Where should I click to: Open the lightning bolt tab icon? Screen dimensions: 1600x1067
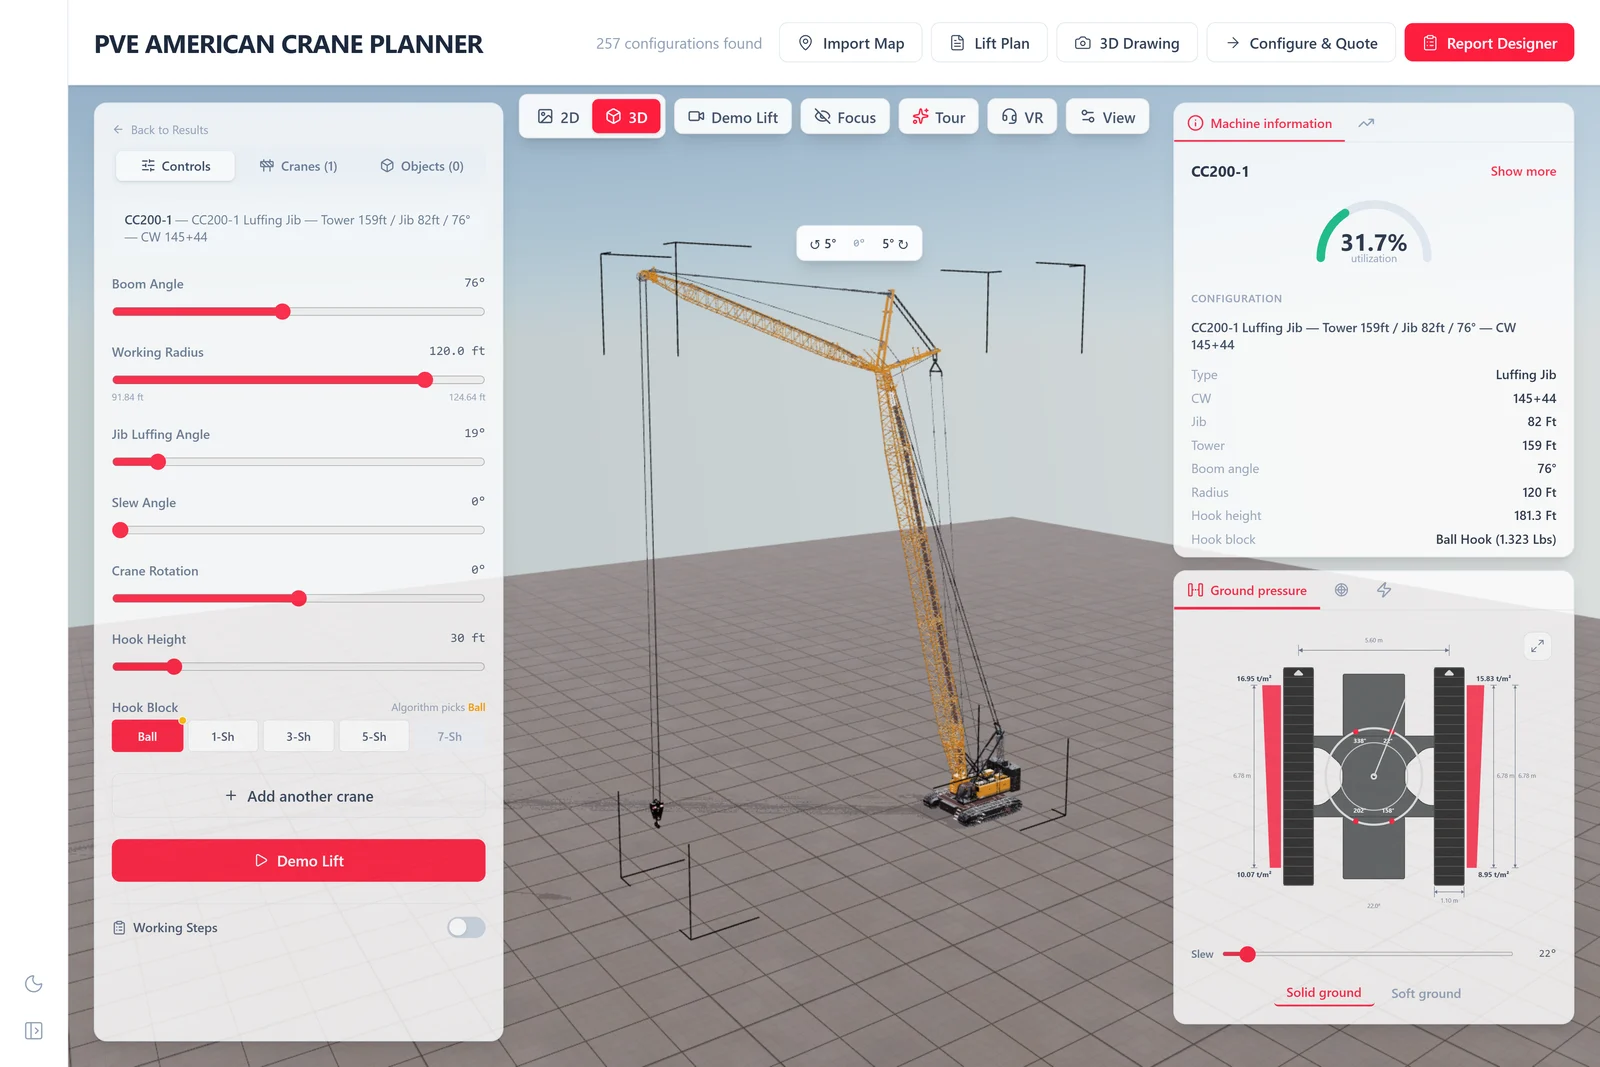click(x=1384, y=590)
